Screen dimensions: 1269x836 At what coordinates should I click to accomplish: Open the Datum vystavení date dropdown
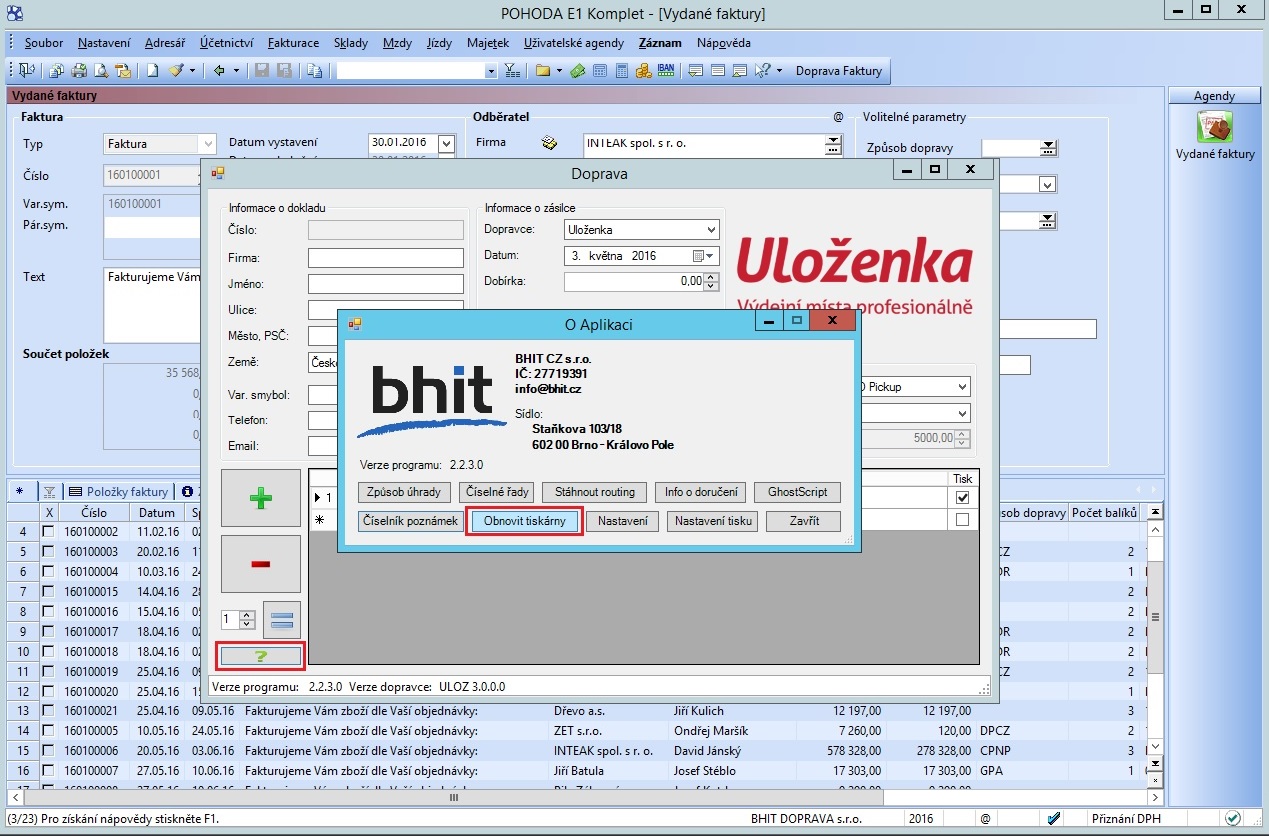pyautogui.click(x=447, y=144)
